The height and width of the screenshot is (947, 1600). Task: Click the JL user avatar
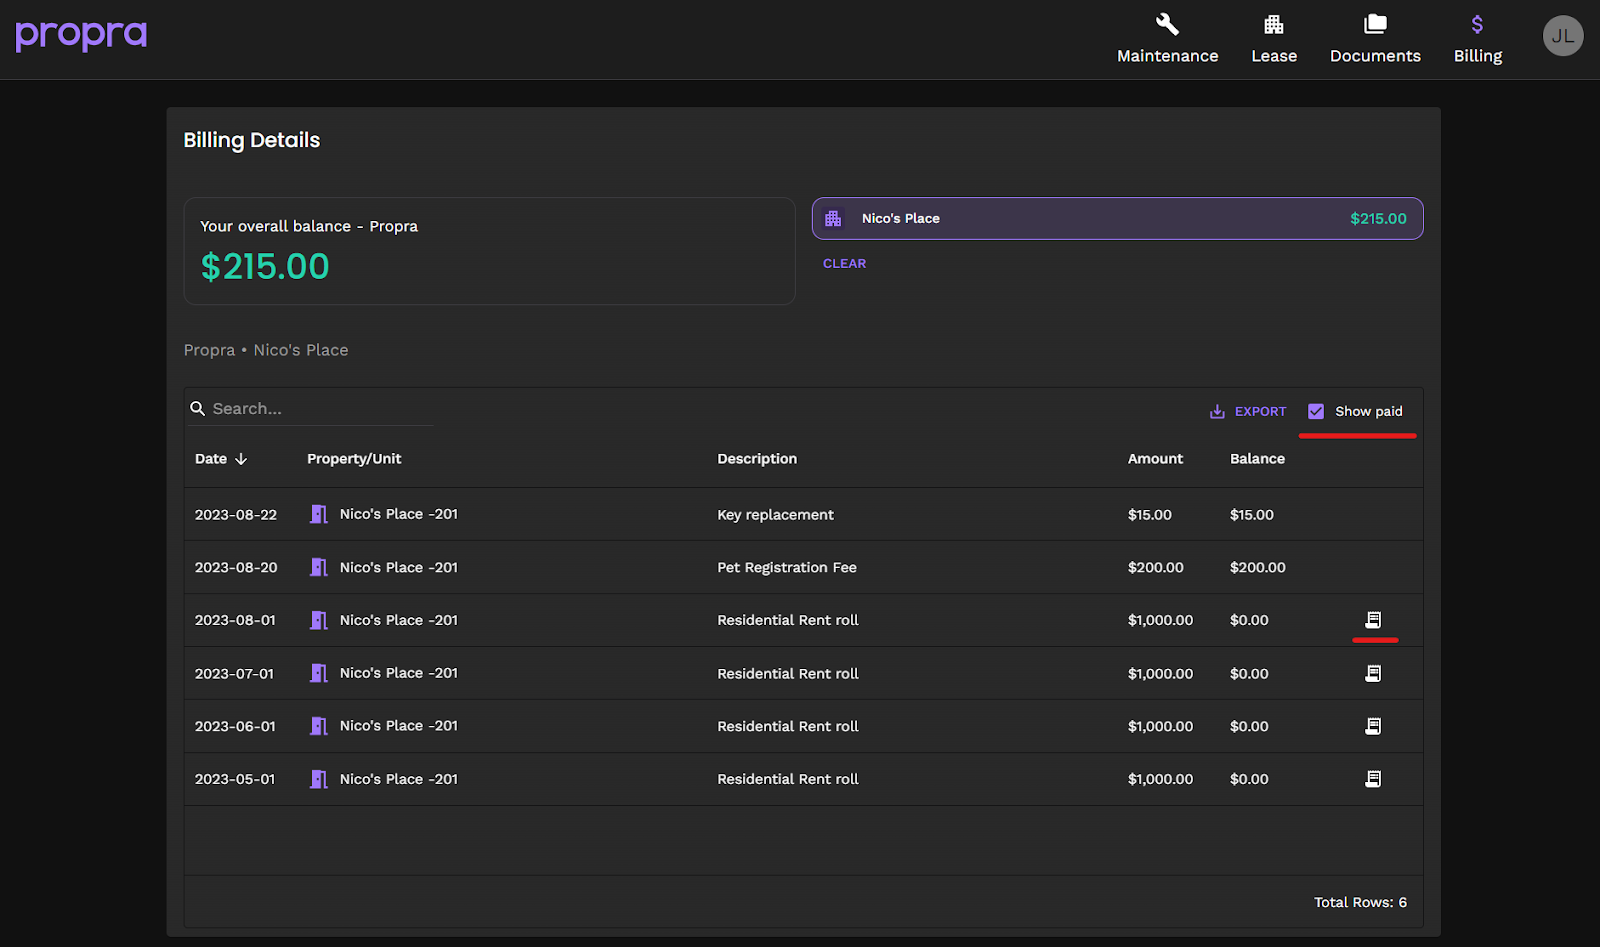pyautogui.click(x=1562, y=36)
